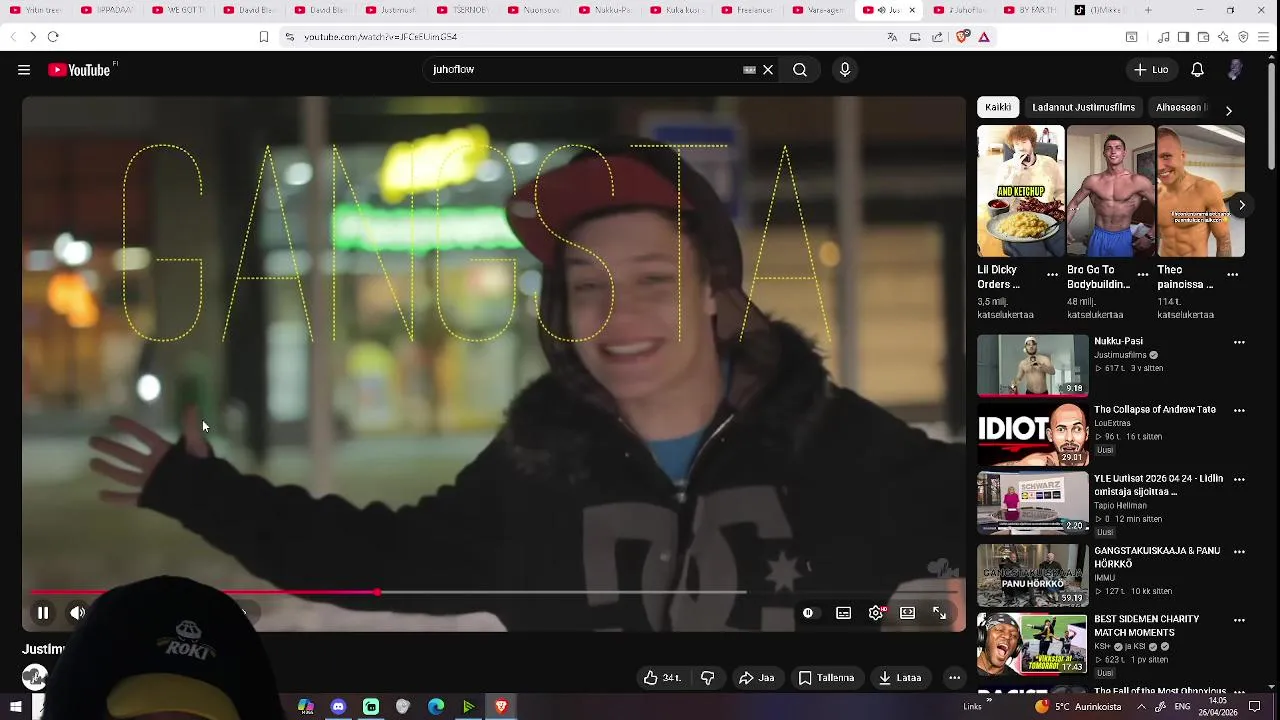The width and height of the screenshot is (1280, 720).
Task: Go forward in browser history
Action: [32, 37]
